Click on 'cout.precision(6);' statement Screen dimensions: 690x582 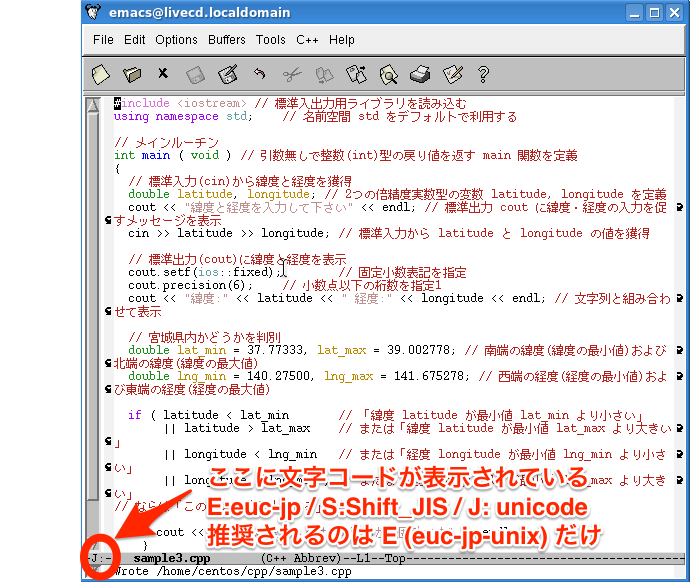(190, 285)
